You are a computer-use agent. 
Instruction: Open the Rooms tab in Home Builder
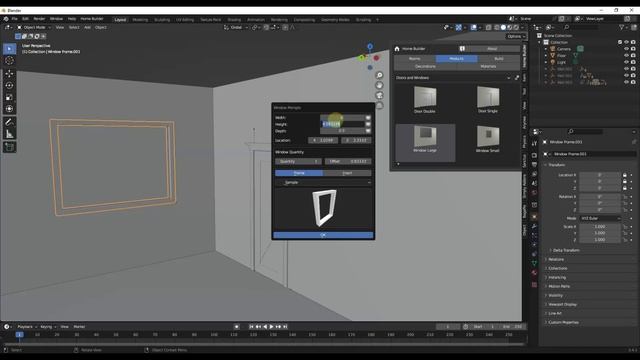point(415,59)
